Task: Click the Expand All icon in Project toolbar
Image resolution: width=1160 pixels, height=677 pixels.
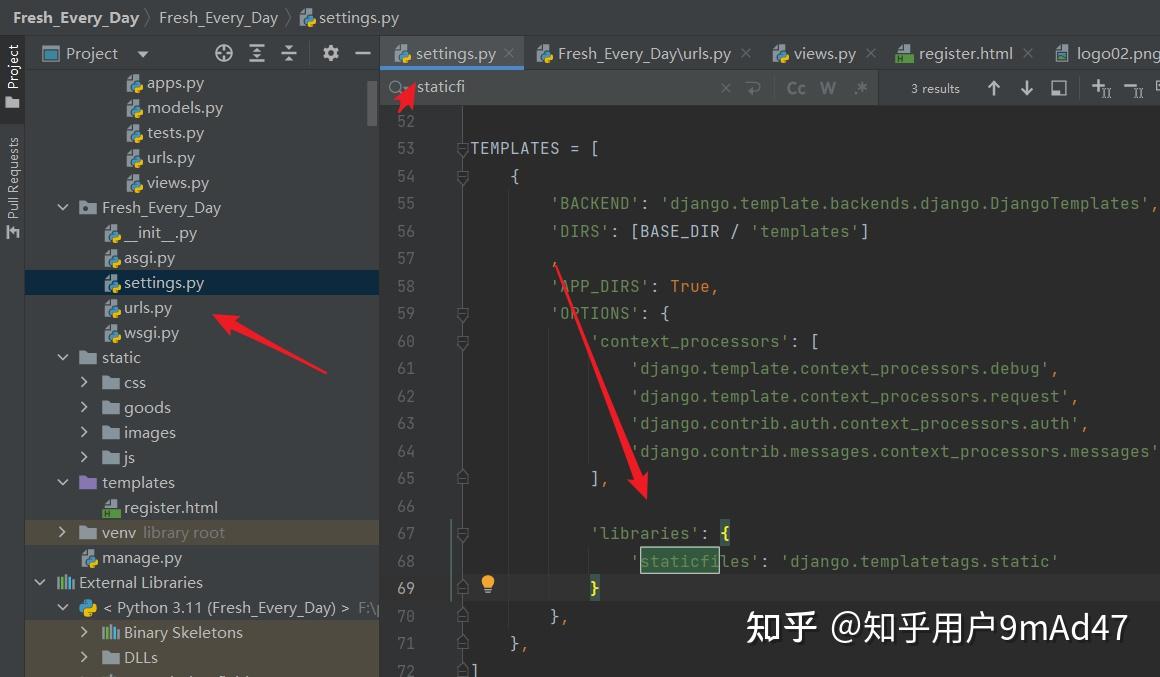Action: point(258,53)
